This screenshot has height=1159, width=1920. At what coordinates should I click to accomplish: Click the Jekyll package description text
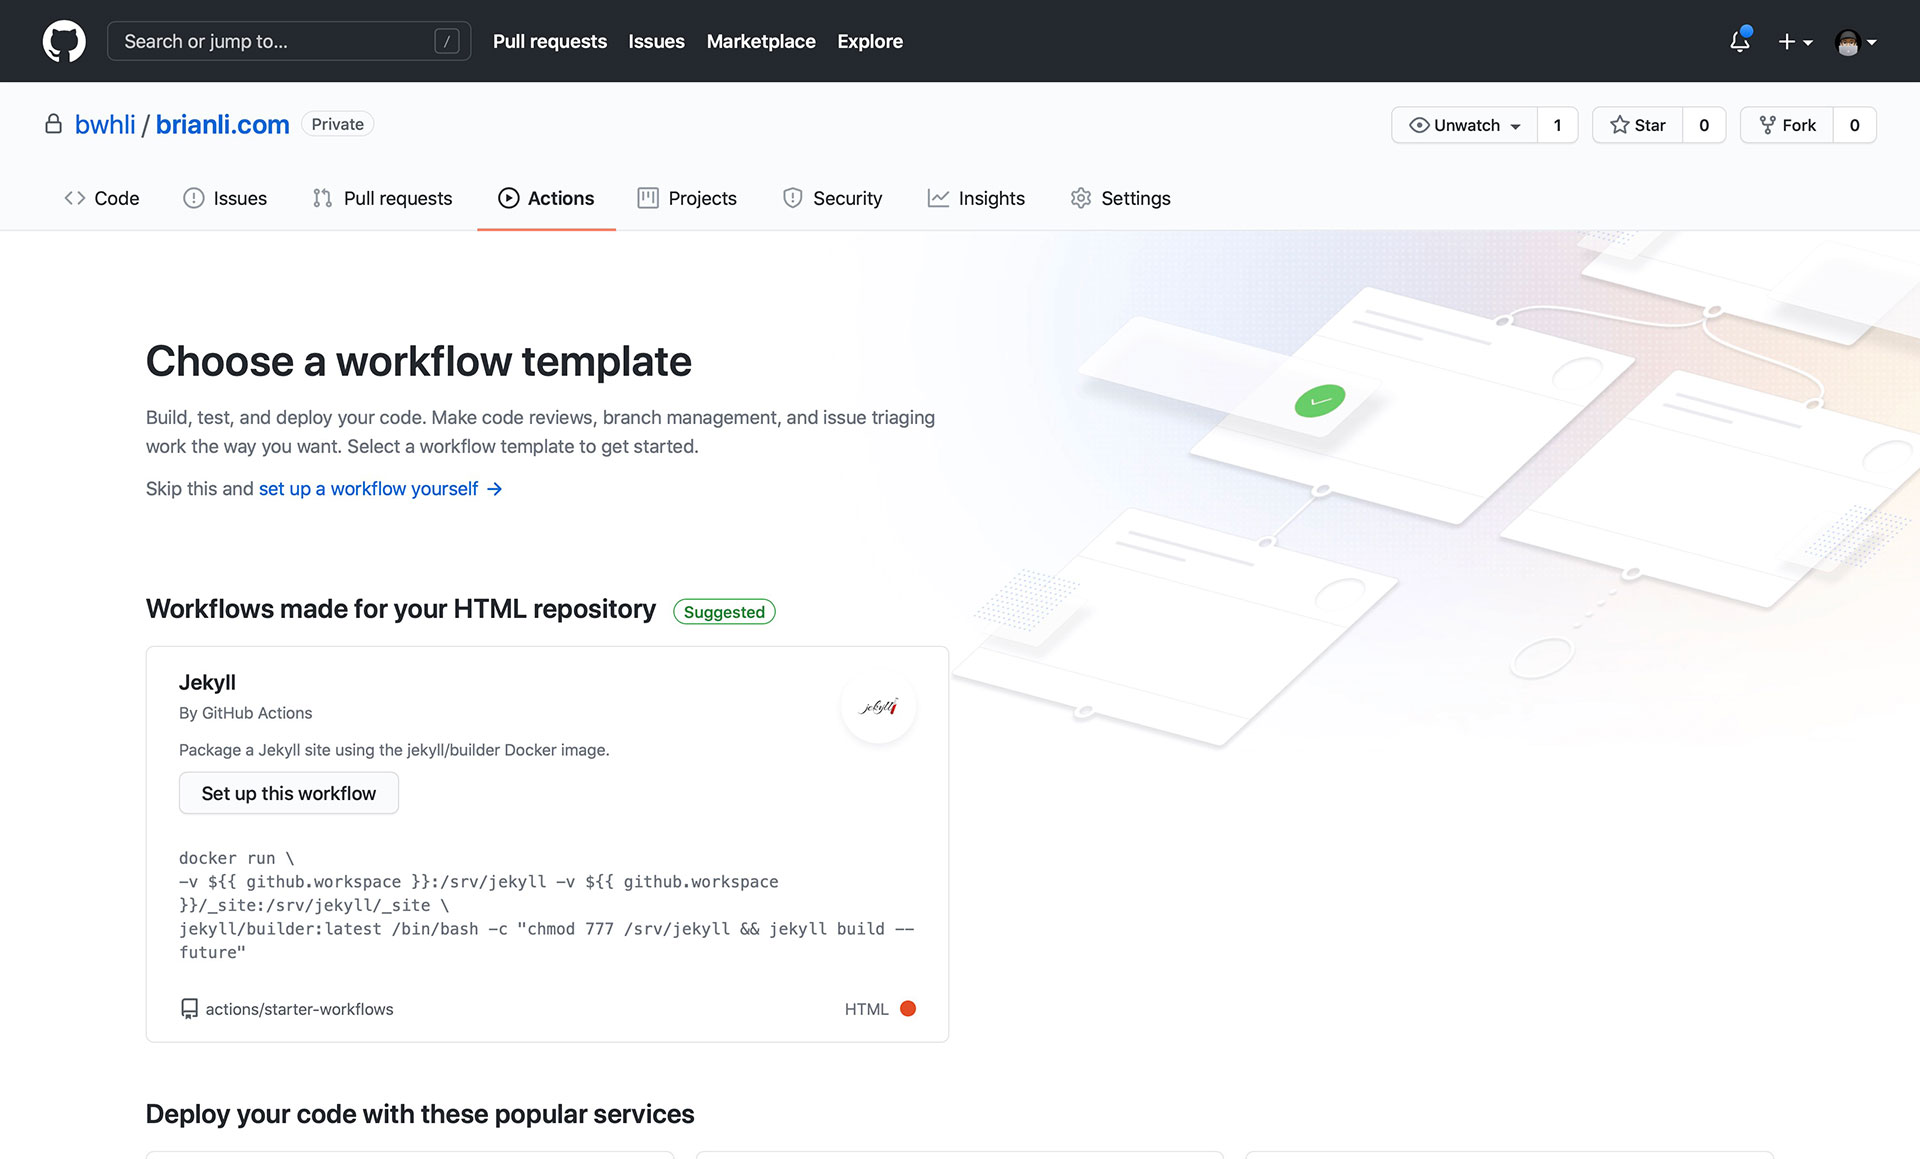(x=394, y=750)
